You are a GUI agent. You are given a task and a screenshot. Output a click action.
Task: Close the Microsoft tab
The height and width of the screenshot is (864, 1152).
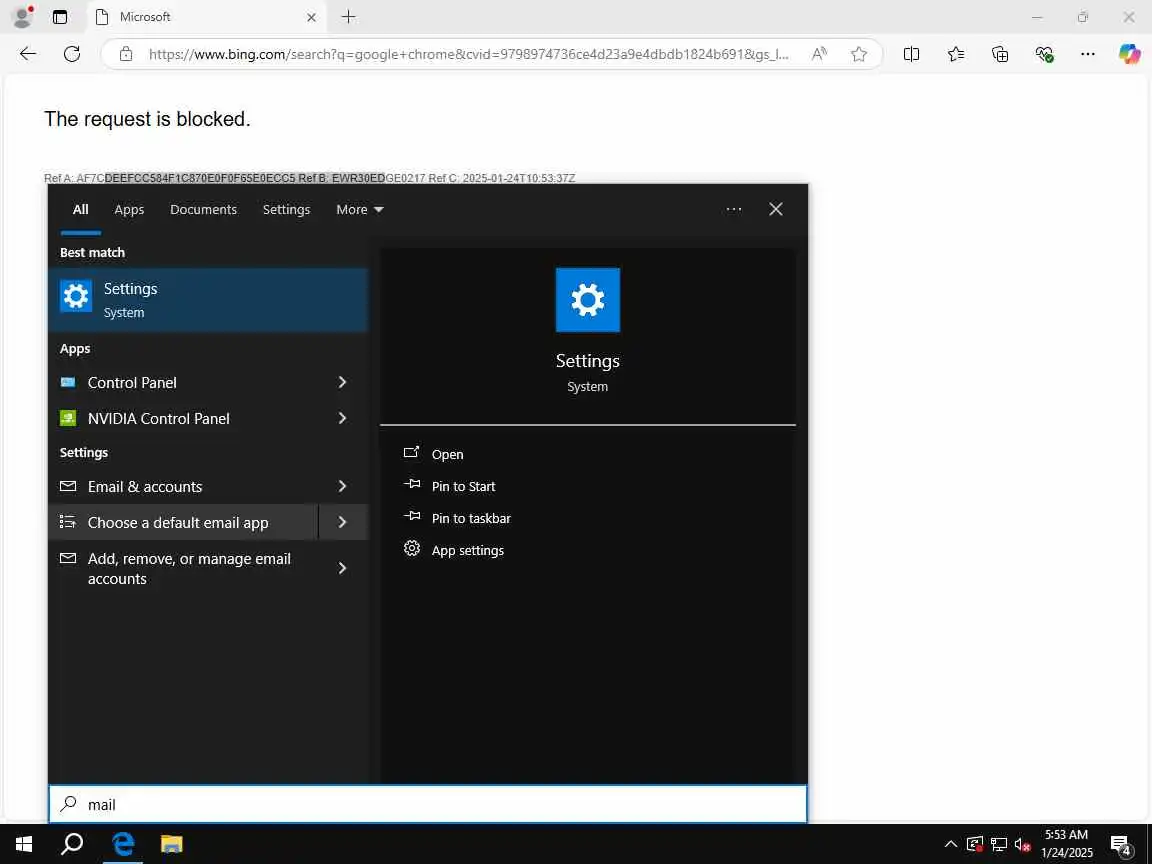[312, 17]
